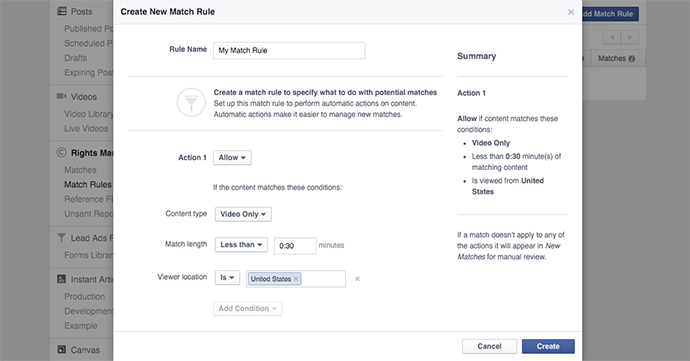
Task: Open the Content type Video Only dropdown
Action: tap(243, 214)
